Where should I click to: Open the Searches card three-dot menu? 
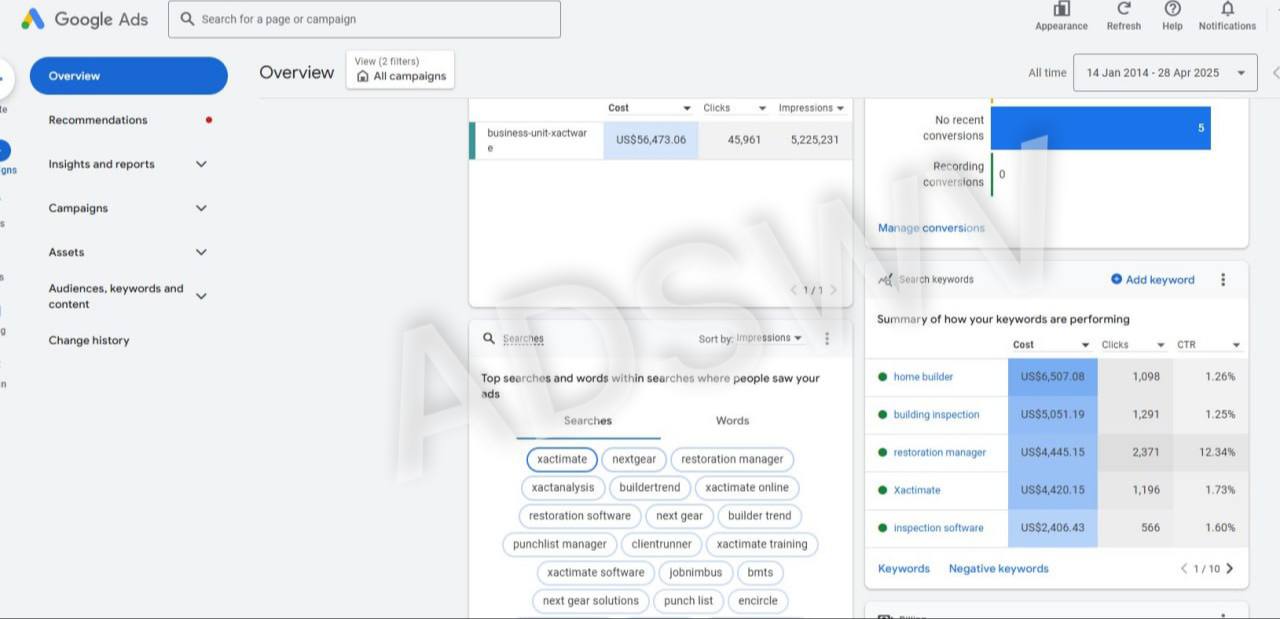coord(827,339)
